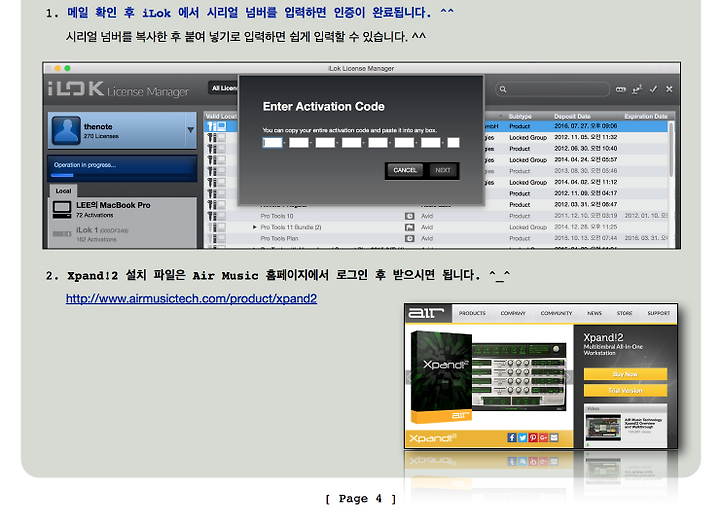Click the CANCEL button in activation dialog
The image size is (720, 522).
(405, 170)
